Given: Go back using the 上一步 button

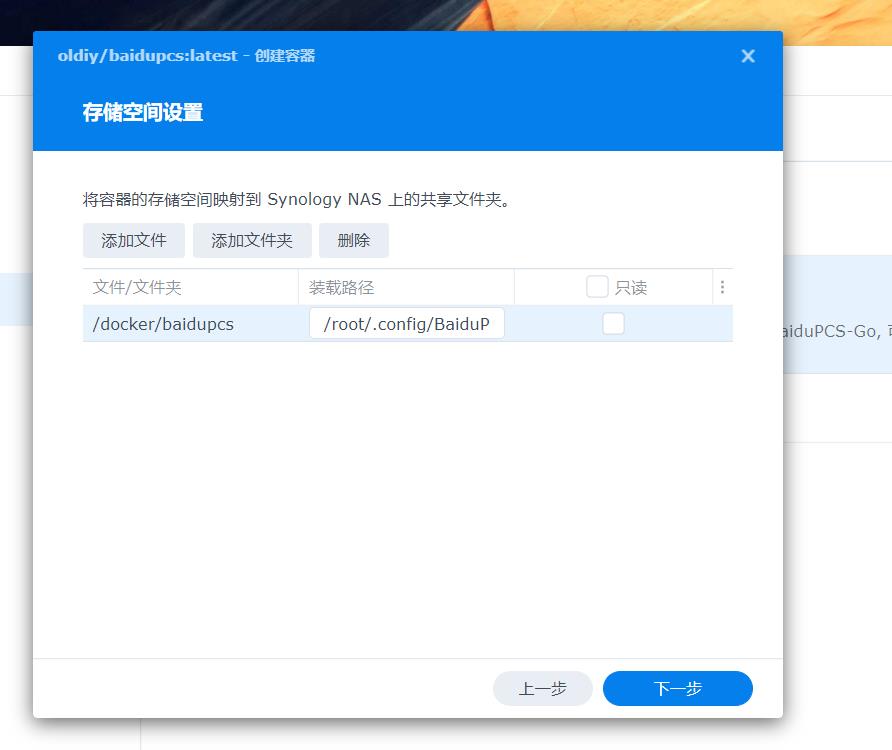Looking at the screenshot, I should [x=542, y=688].
